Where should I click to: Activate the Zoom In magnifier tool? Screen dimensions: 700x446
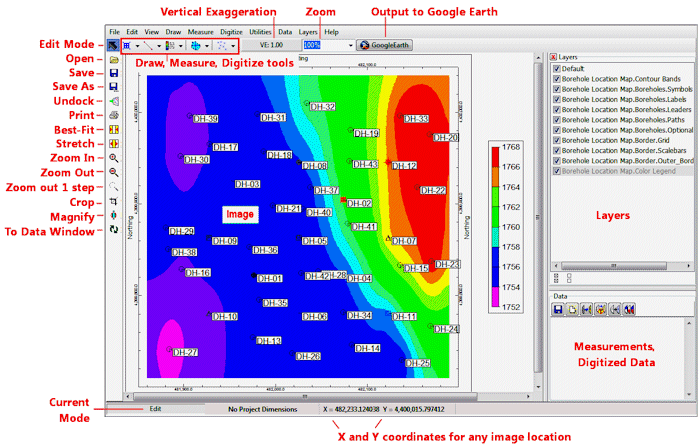[113, 158]
